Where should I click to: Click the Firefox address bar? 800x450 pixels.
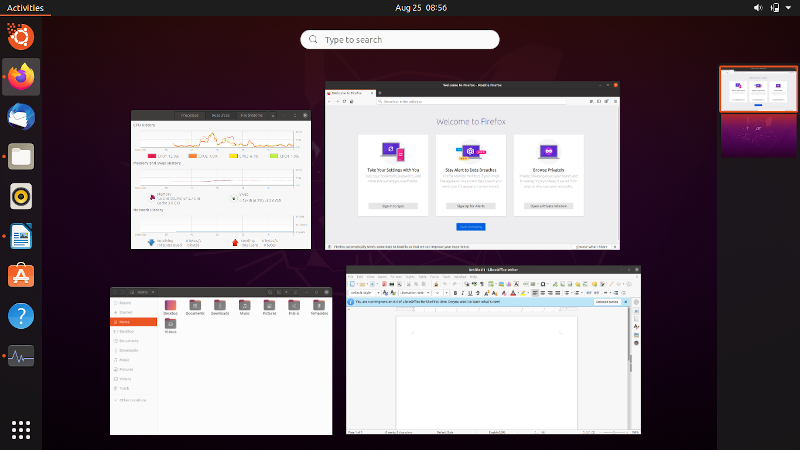(471, 102)
